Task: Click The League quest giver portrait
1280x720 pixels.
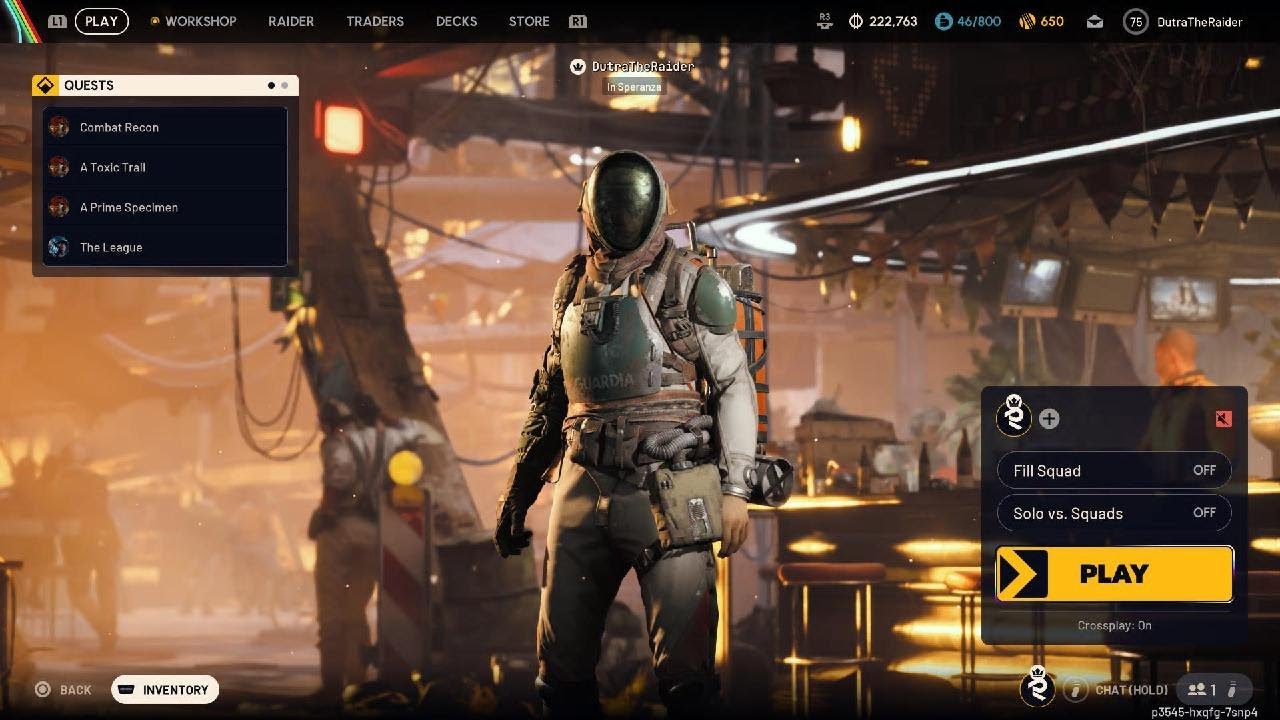Action: (x=59, y=247)
